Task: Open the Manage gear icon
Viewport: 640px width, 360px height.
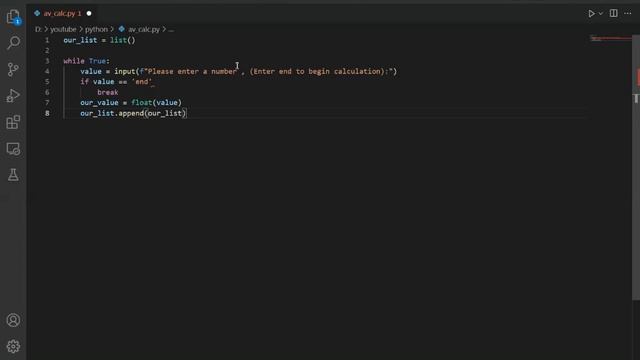Action: pos(13,346)
